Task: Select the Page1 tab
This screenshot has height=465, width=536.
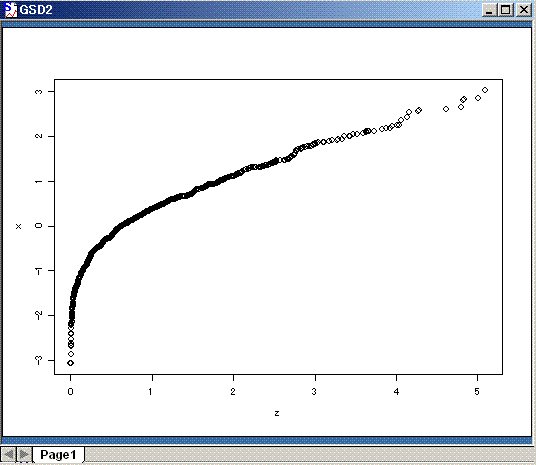Action: click(x=58, y=454)
